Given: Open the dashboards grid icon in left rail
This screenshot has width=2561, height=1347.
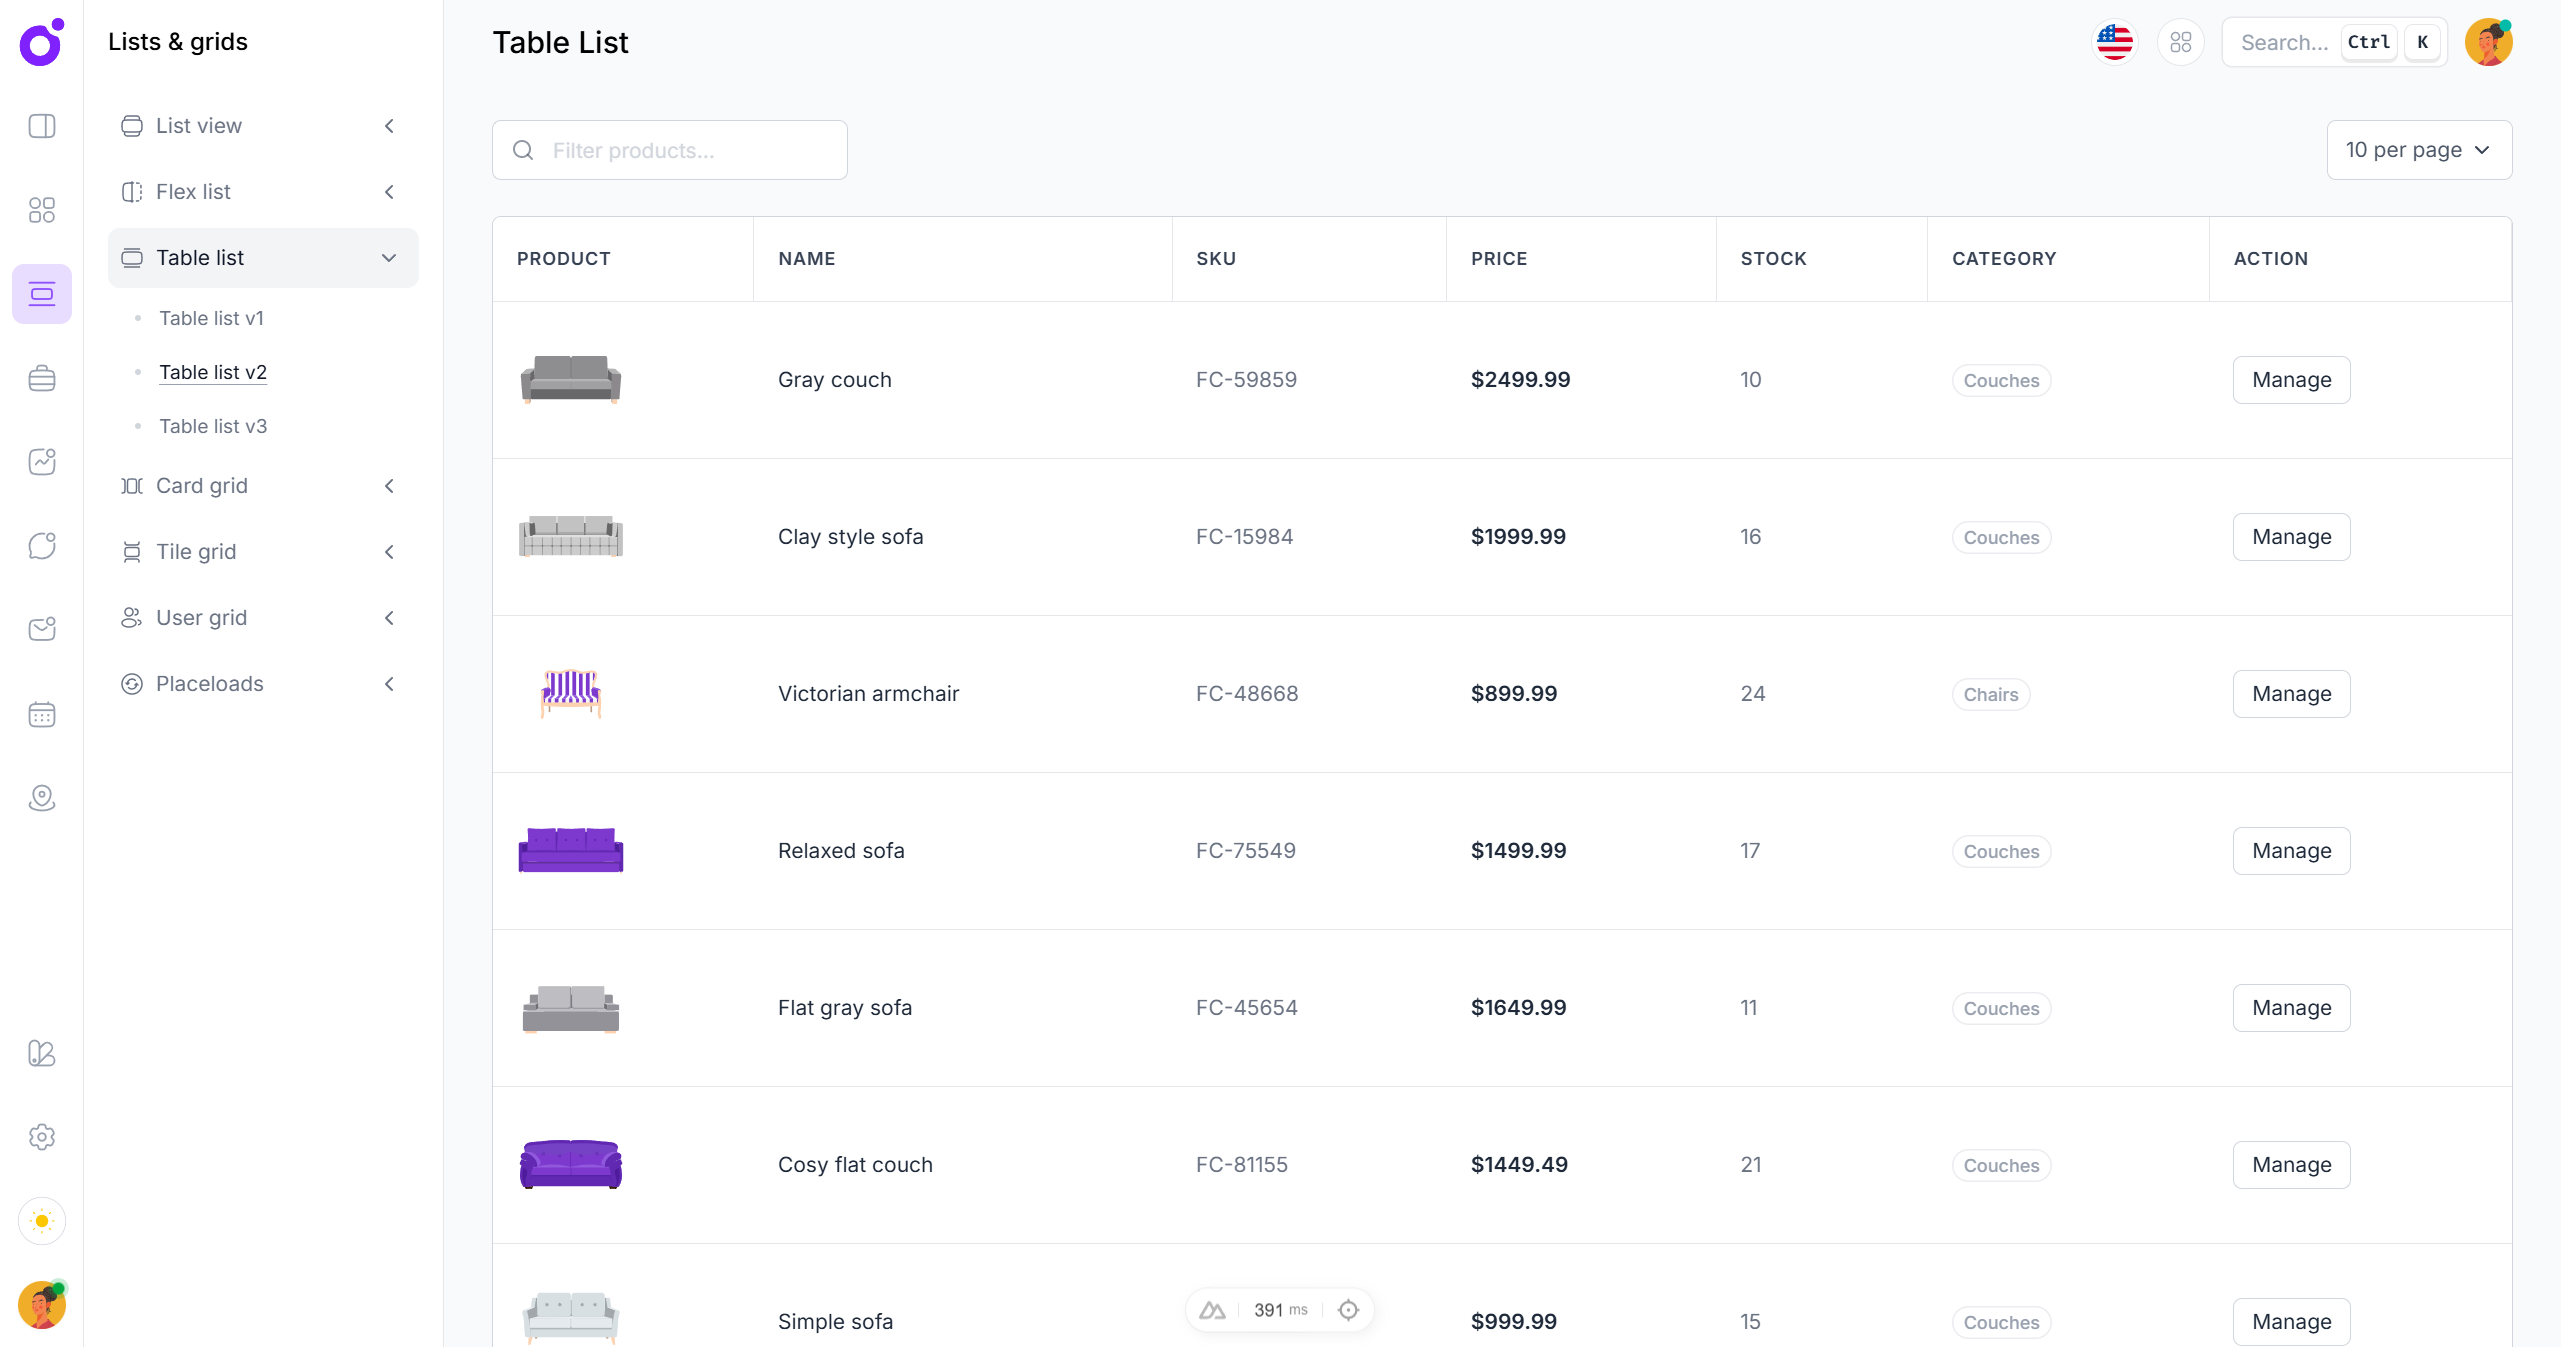Looking at the screenshot, I should click(x=42, y=210).
